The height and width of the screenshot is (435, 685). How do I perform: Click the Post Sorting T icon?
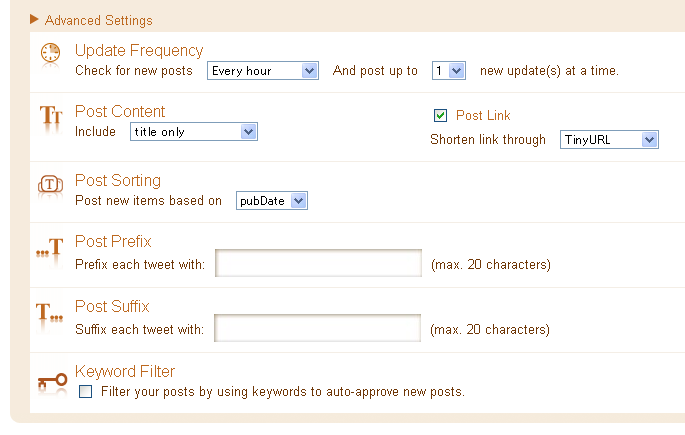click(50, 184)
